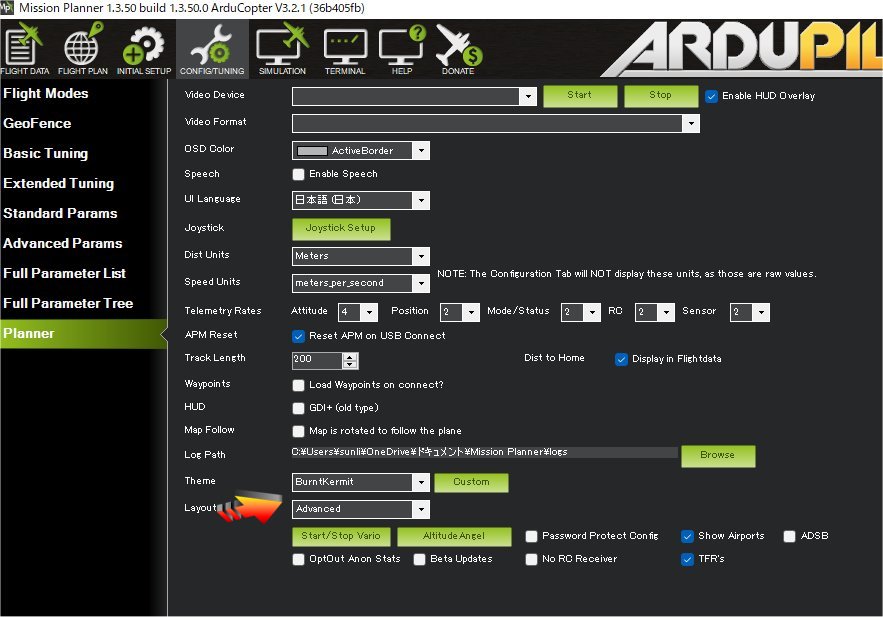Open the Terminal screen
Viewport: 883px width, 617px height.
point(345,50)
